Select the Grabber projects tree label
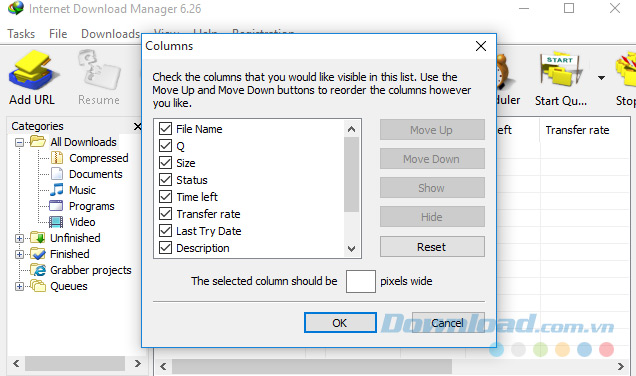This screenshot has height=376, width=636. coord(91,270)
